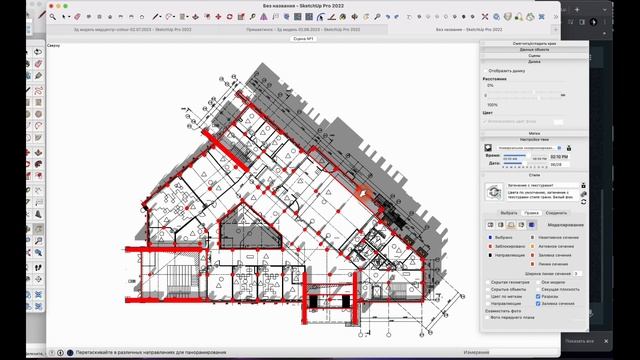Collapse the 'Настройки тени' panel
Viewport: 640px width, 360px height.
[534, 140]
